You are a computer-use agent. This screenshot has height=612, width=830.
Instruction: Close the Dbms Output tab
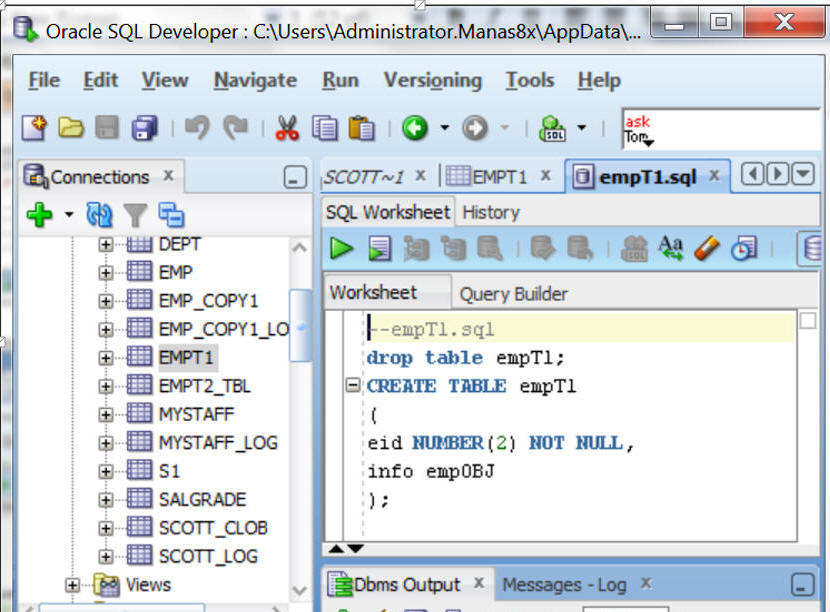click(x=479, y=583)
